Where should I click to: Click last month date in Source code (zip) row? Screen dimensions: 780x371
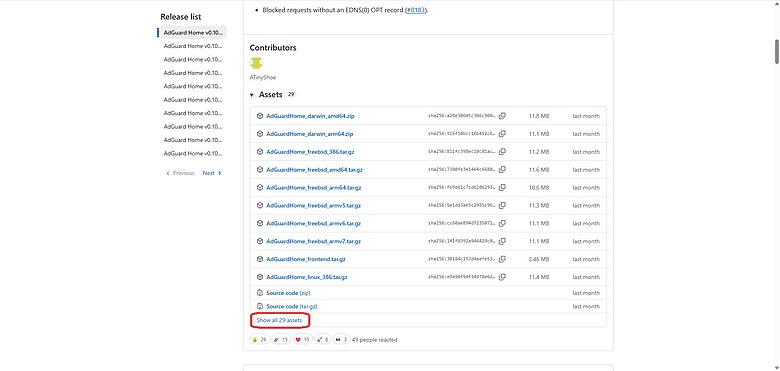click(586, 293)
